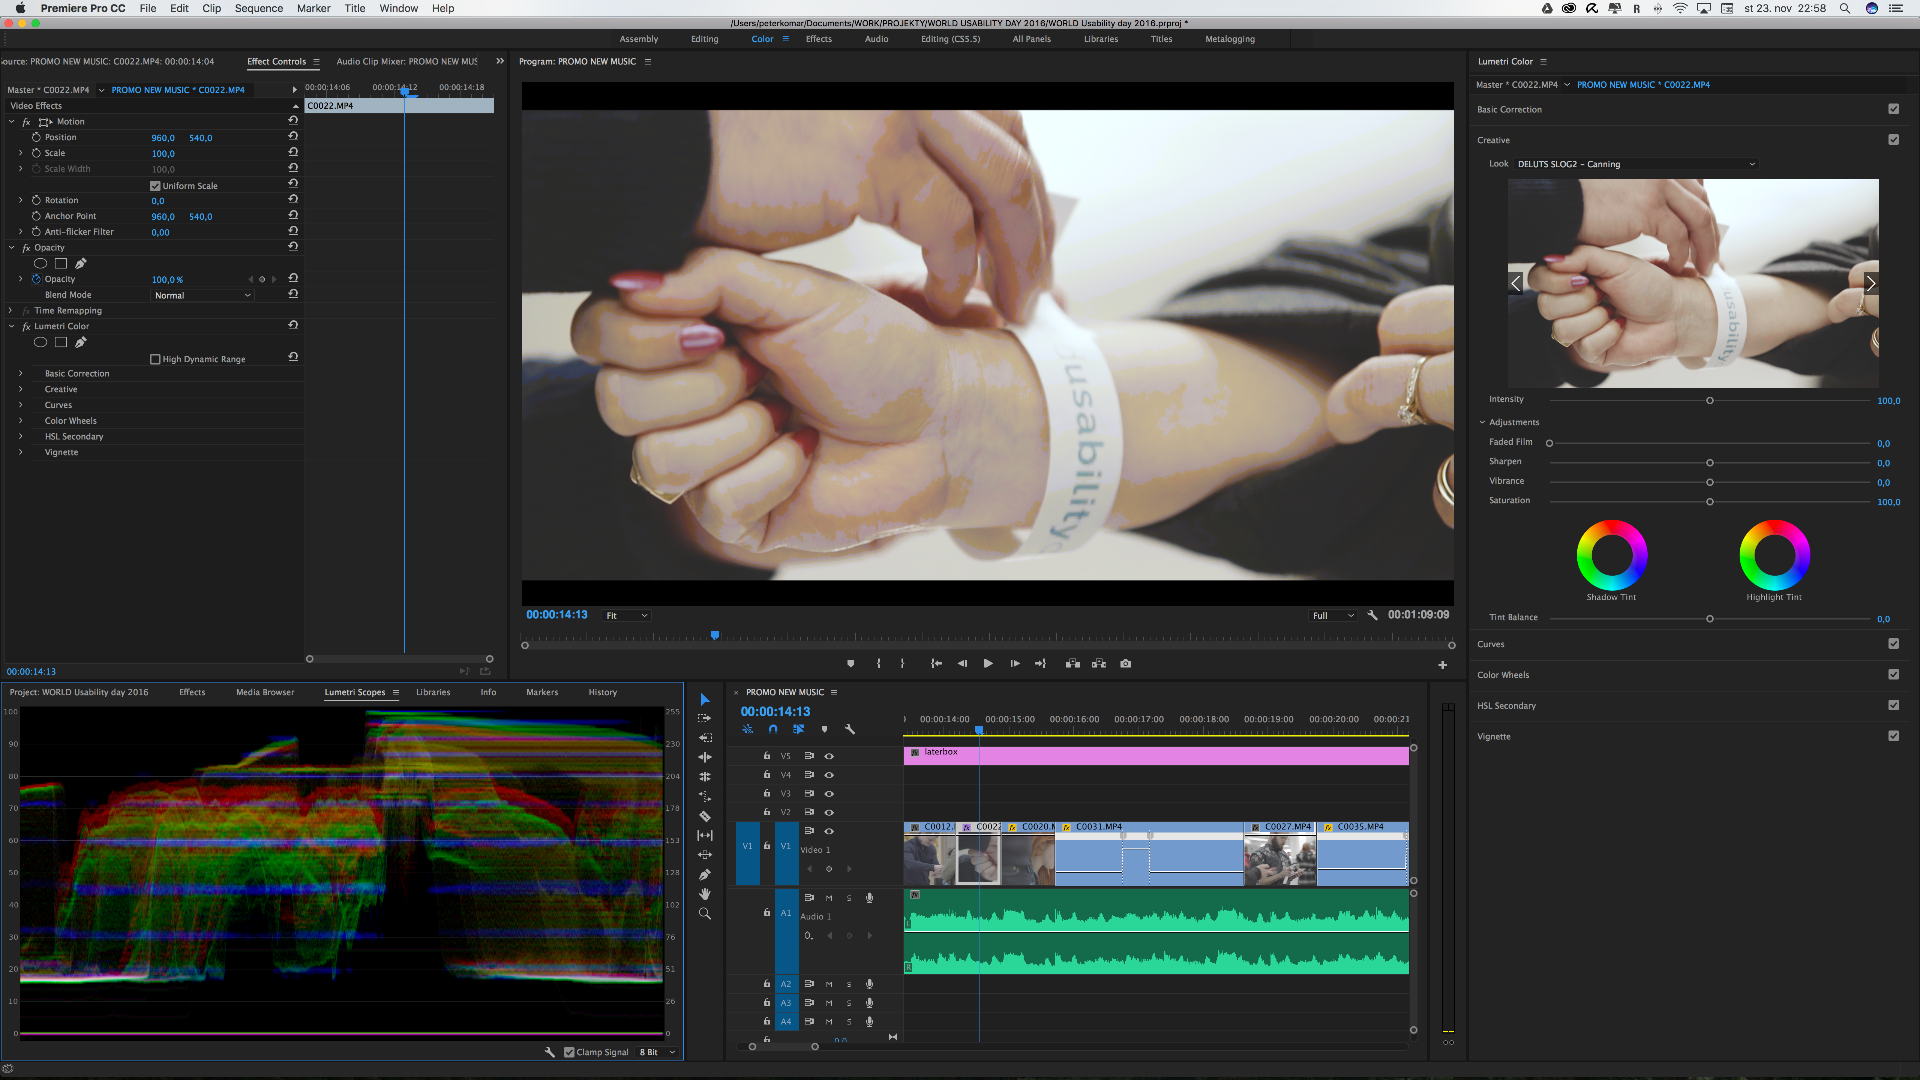Viewport: 1920px width, 1080px height.
Task: Mute audio track A2
Action: [x=829, y=984]
